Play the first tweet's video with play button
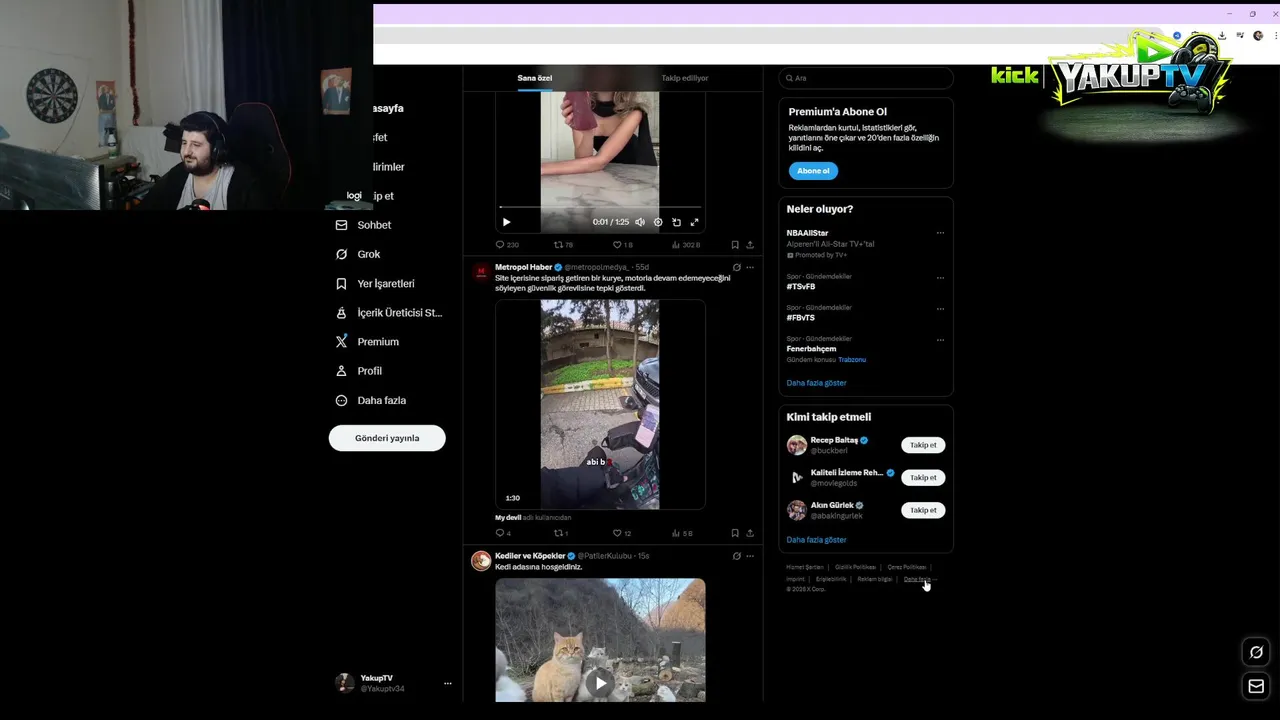The width and height of the screenshot is (1280, 720). 506,222
